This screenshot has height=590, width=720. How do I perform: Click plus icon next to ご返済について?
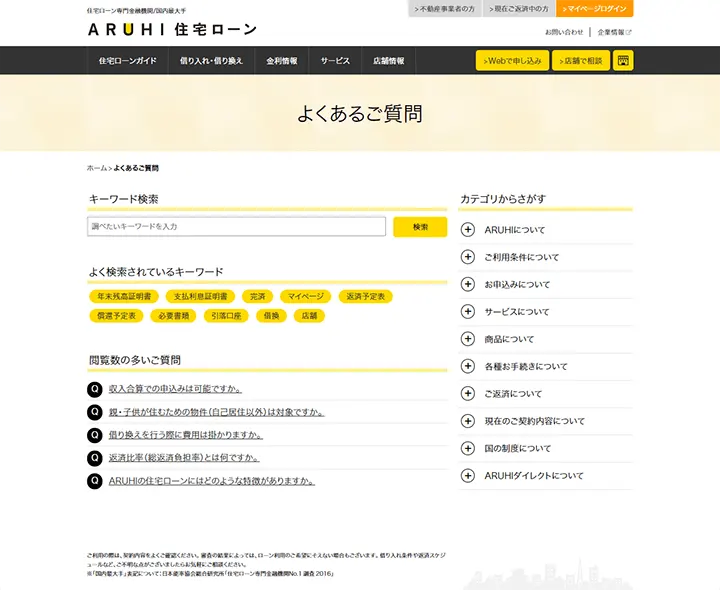pyautogui.click(x=468, y=394)
